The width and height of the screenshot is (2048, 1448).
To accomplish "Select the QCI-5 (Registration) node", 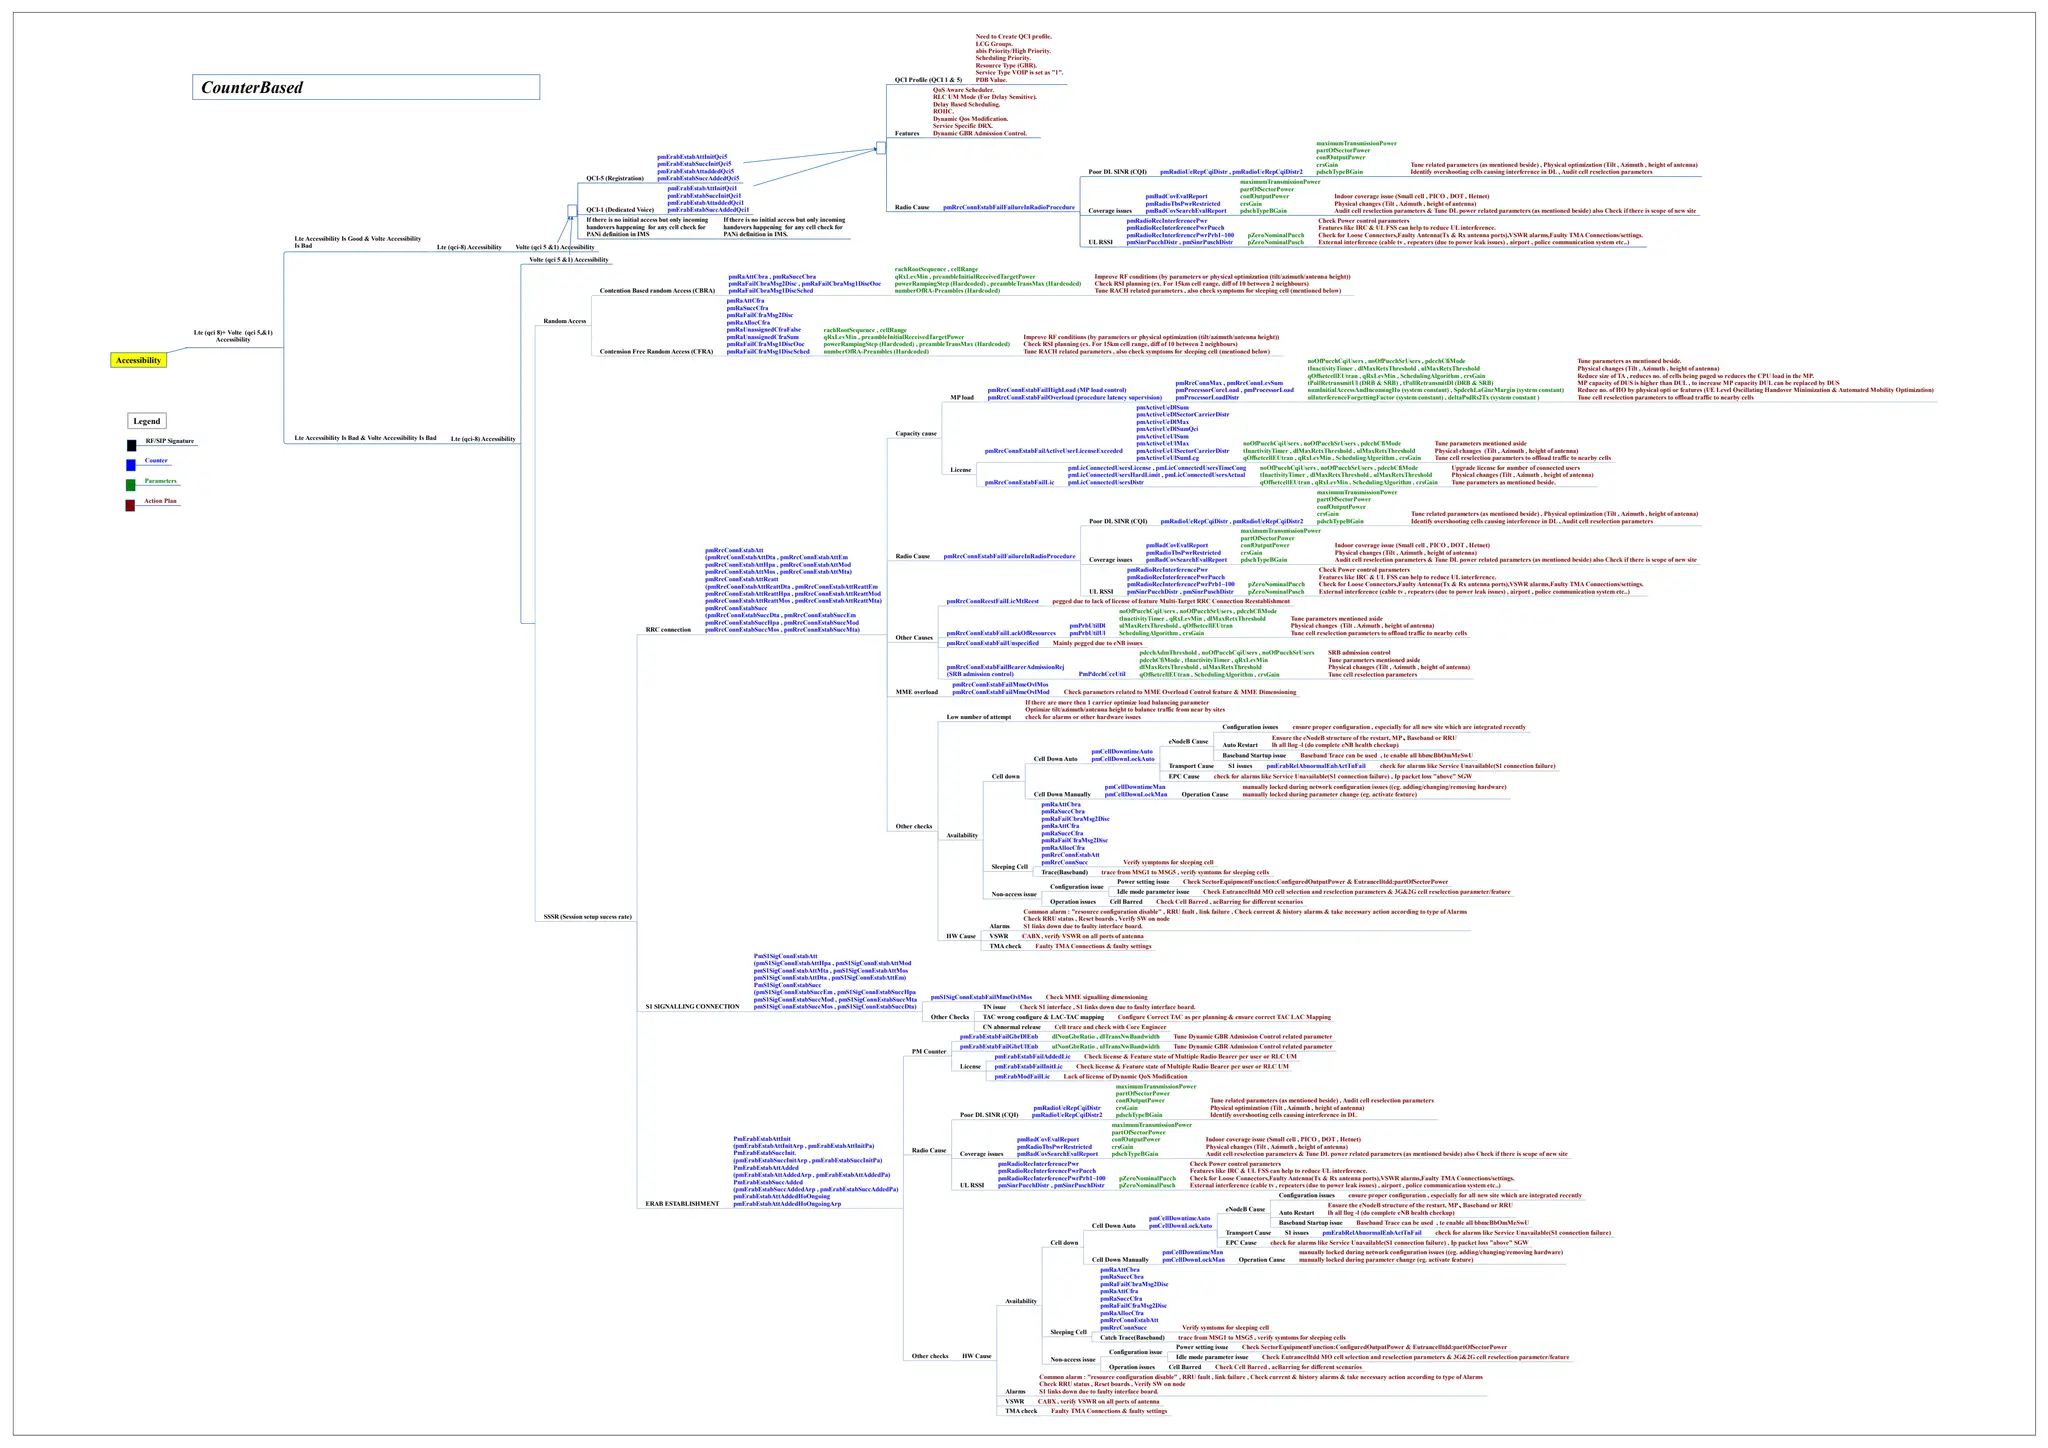I will click(x=614, y=179).
